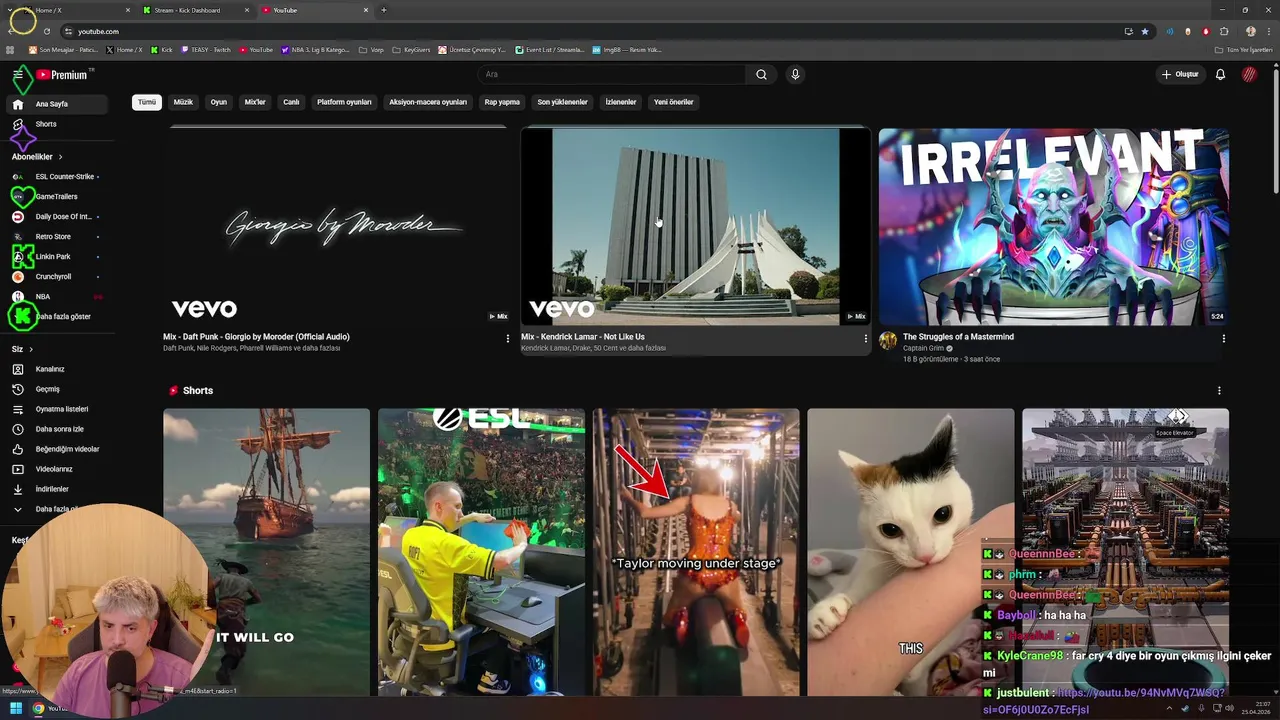The image size is (1280, 720).
Task: Open three-dot menu for Daft Punk mix
Action: tap(507, 339)
